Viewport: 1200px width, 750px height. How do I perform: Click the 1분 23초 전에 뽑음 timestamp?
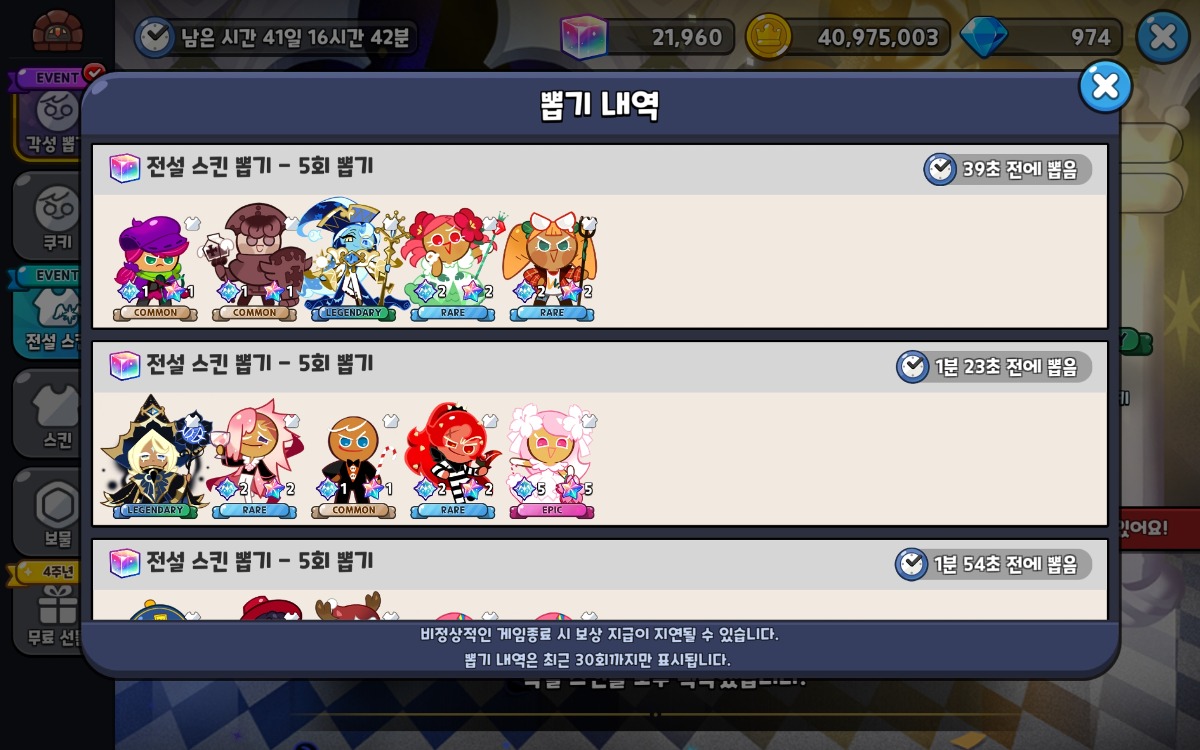(994, 367)
